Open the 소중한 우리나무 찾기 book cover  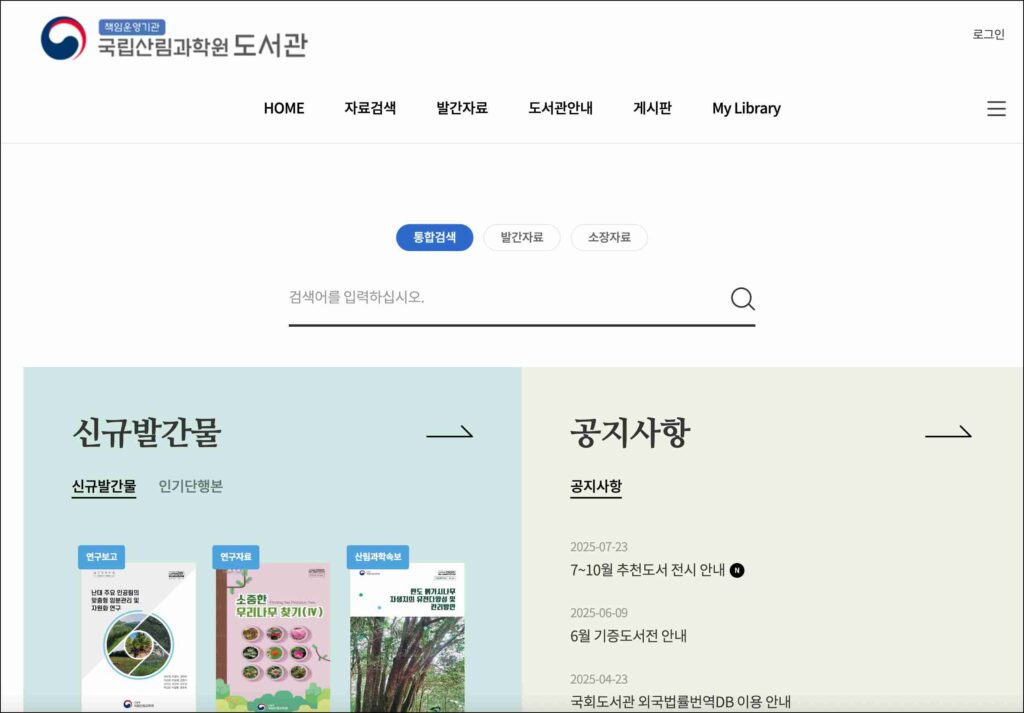point(273,637)
